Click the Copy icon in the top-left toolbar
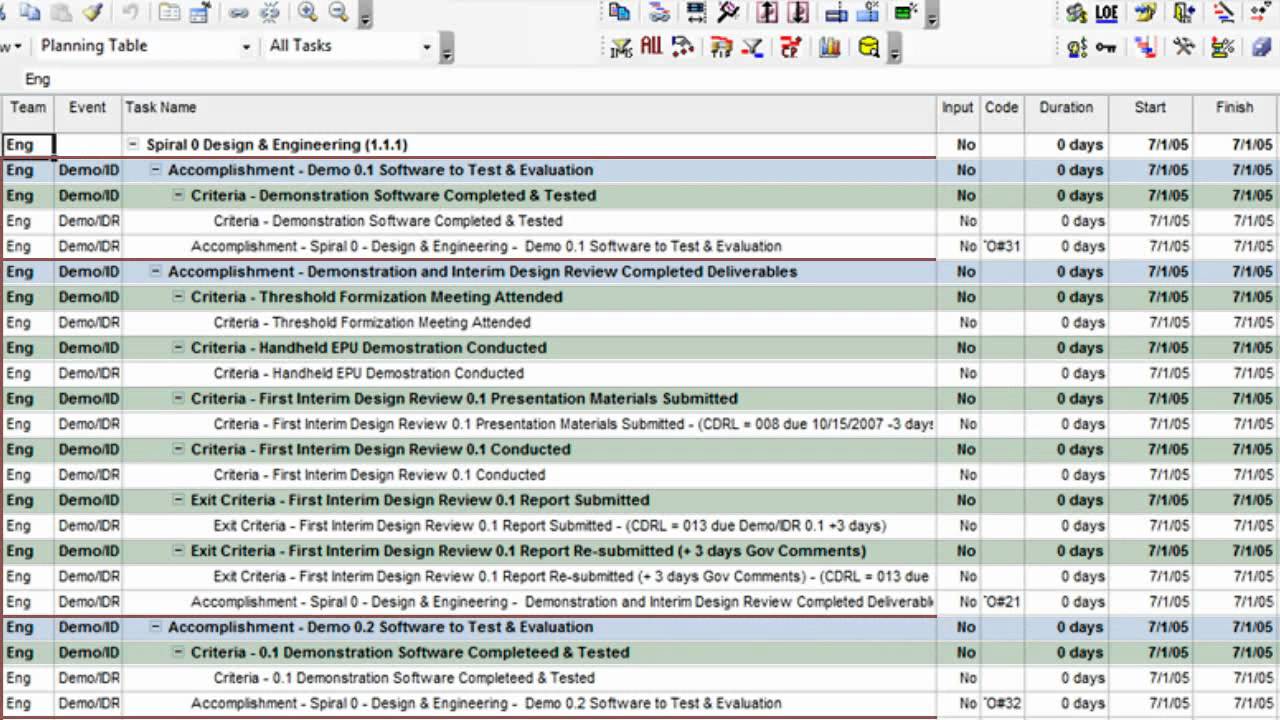The width and height of the screenshot is (1280, 720). [x=30, y=12]
